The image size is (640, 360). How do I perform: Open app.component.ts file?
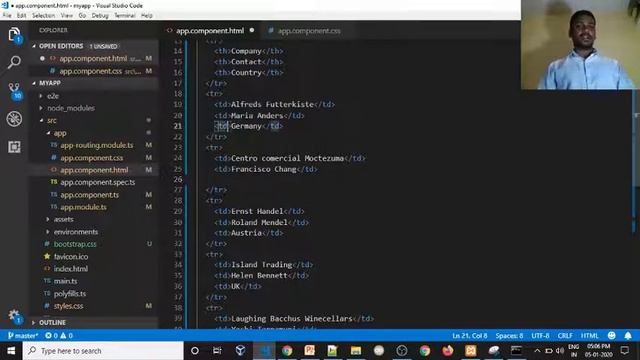point(89,195)
